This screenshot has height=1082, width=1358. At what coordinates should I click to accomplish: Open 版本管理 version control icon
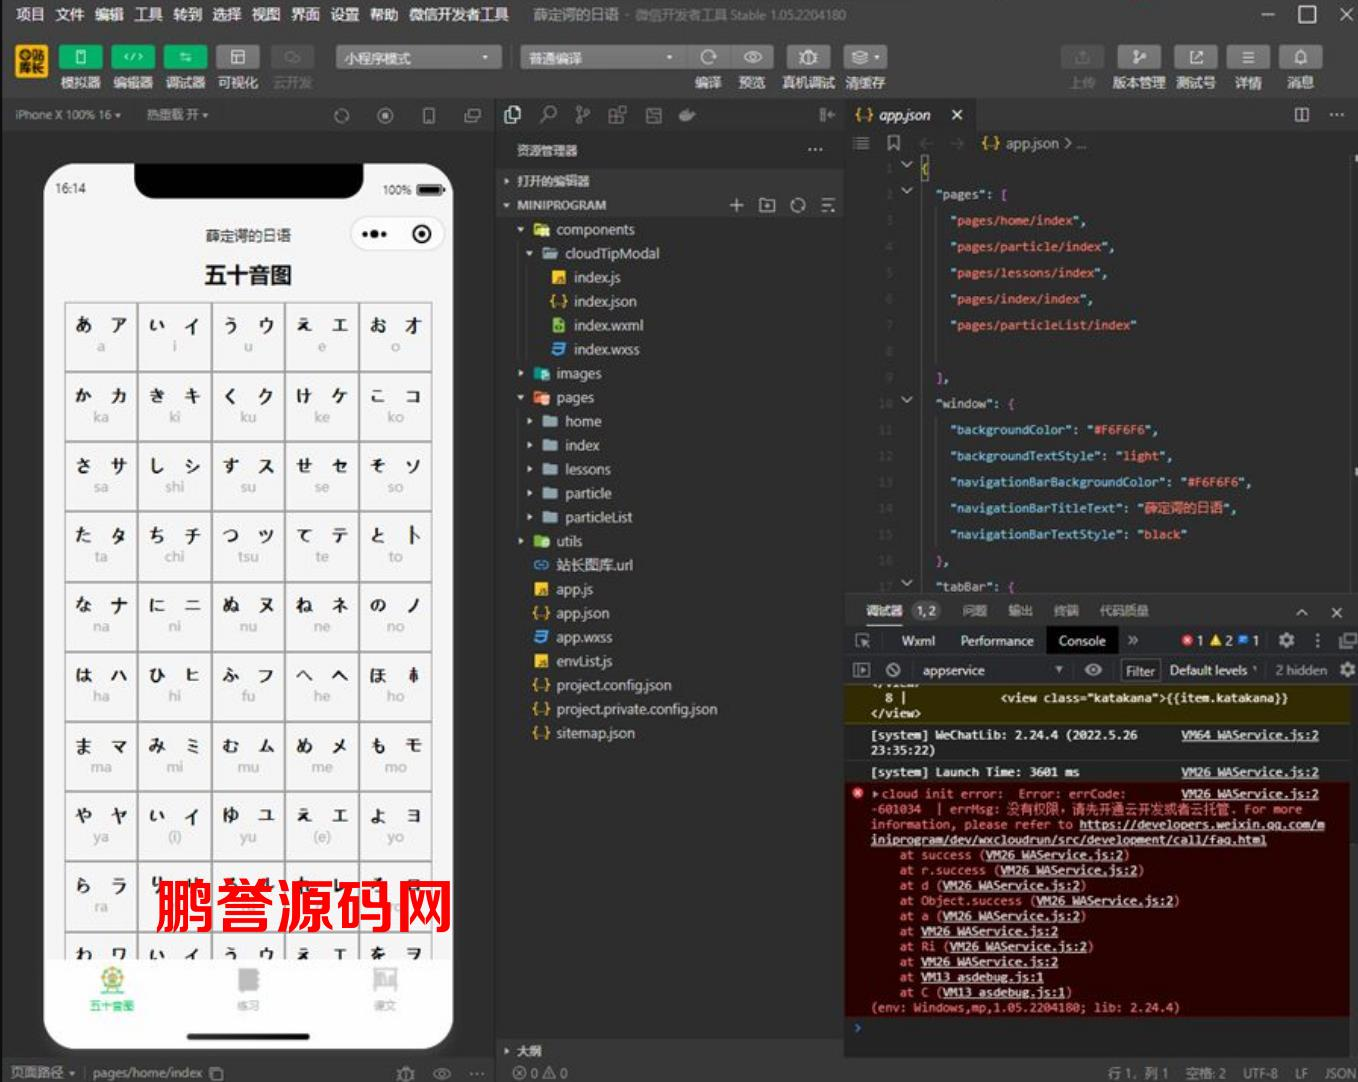click(x=1139, y=57)
